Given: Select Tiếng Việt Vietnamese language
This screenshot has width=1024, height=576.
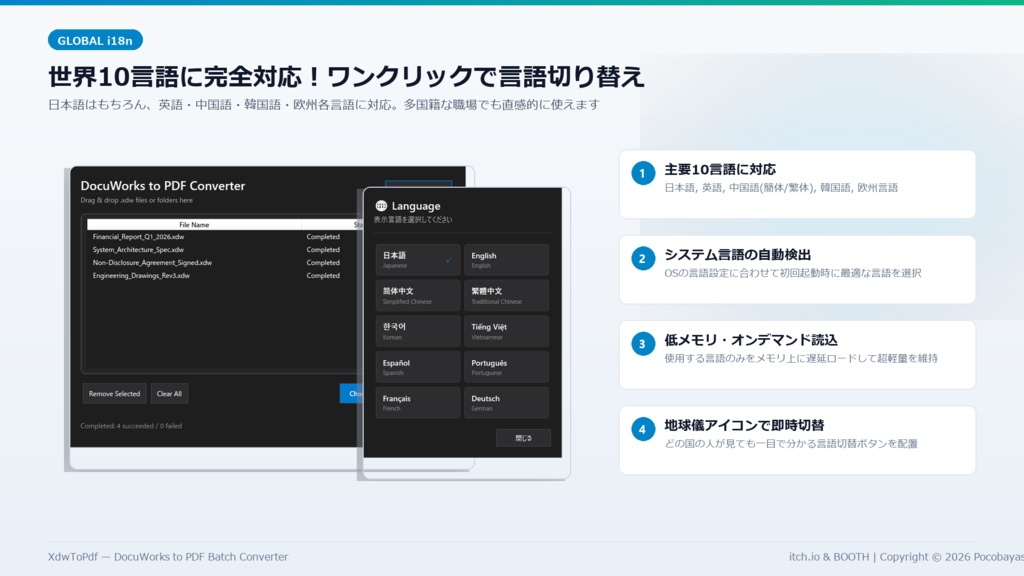Looking at the screenshot, I should click(506, 331).
